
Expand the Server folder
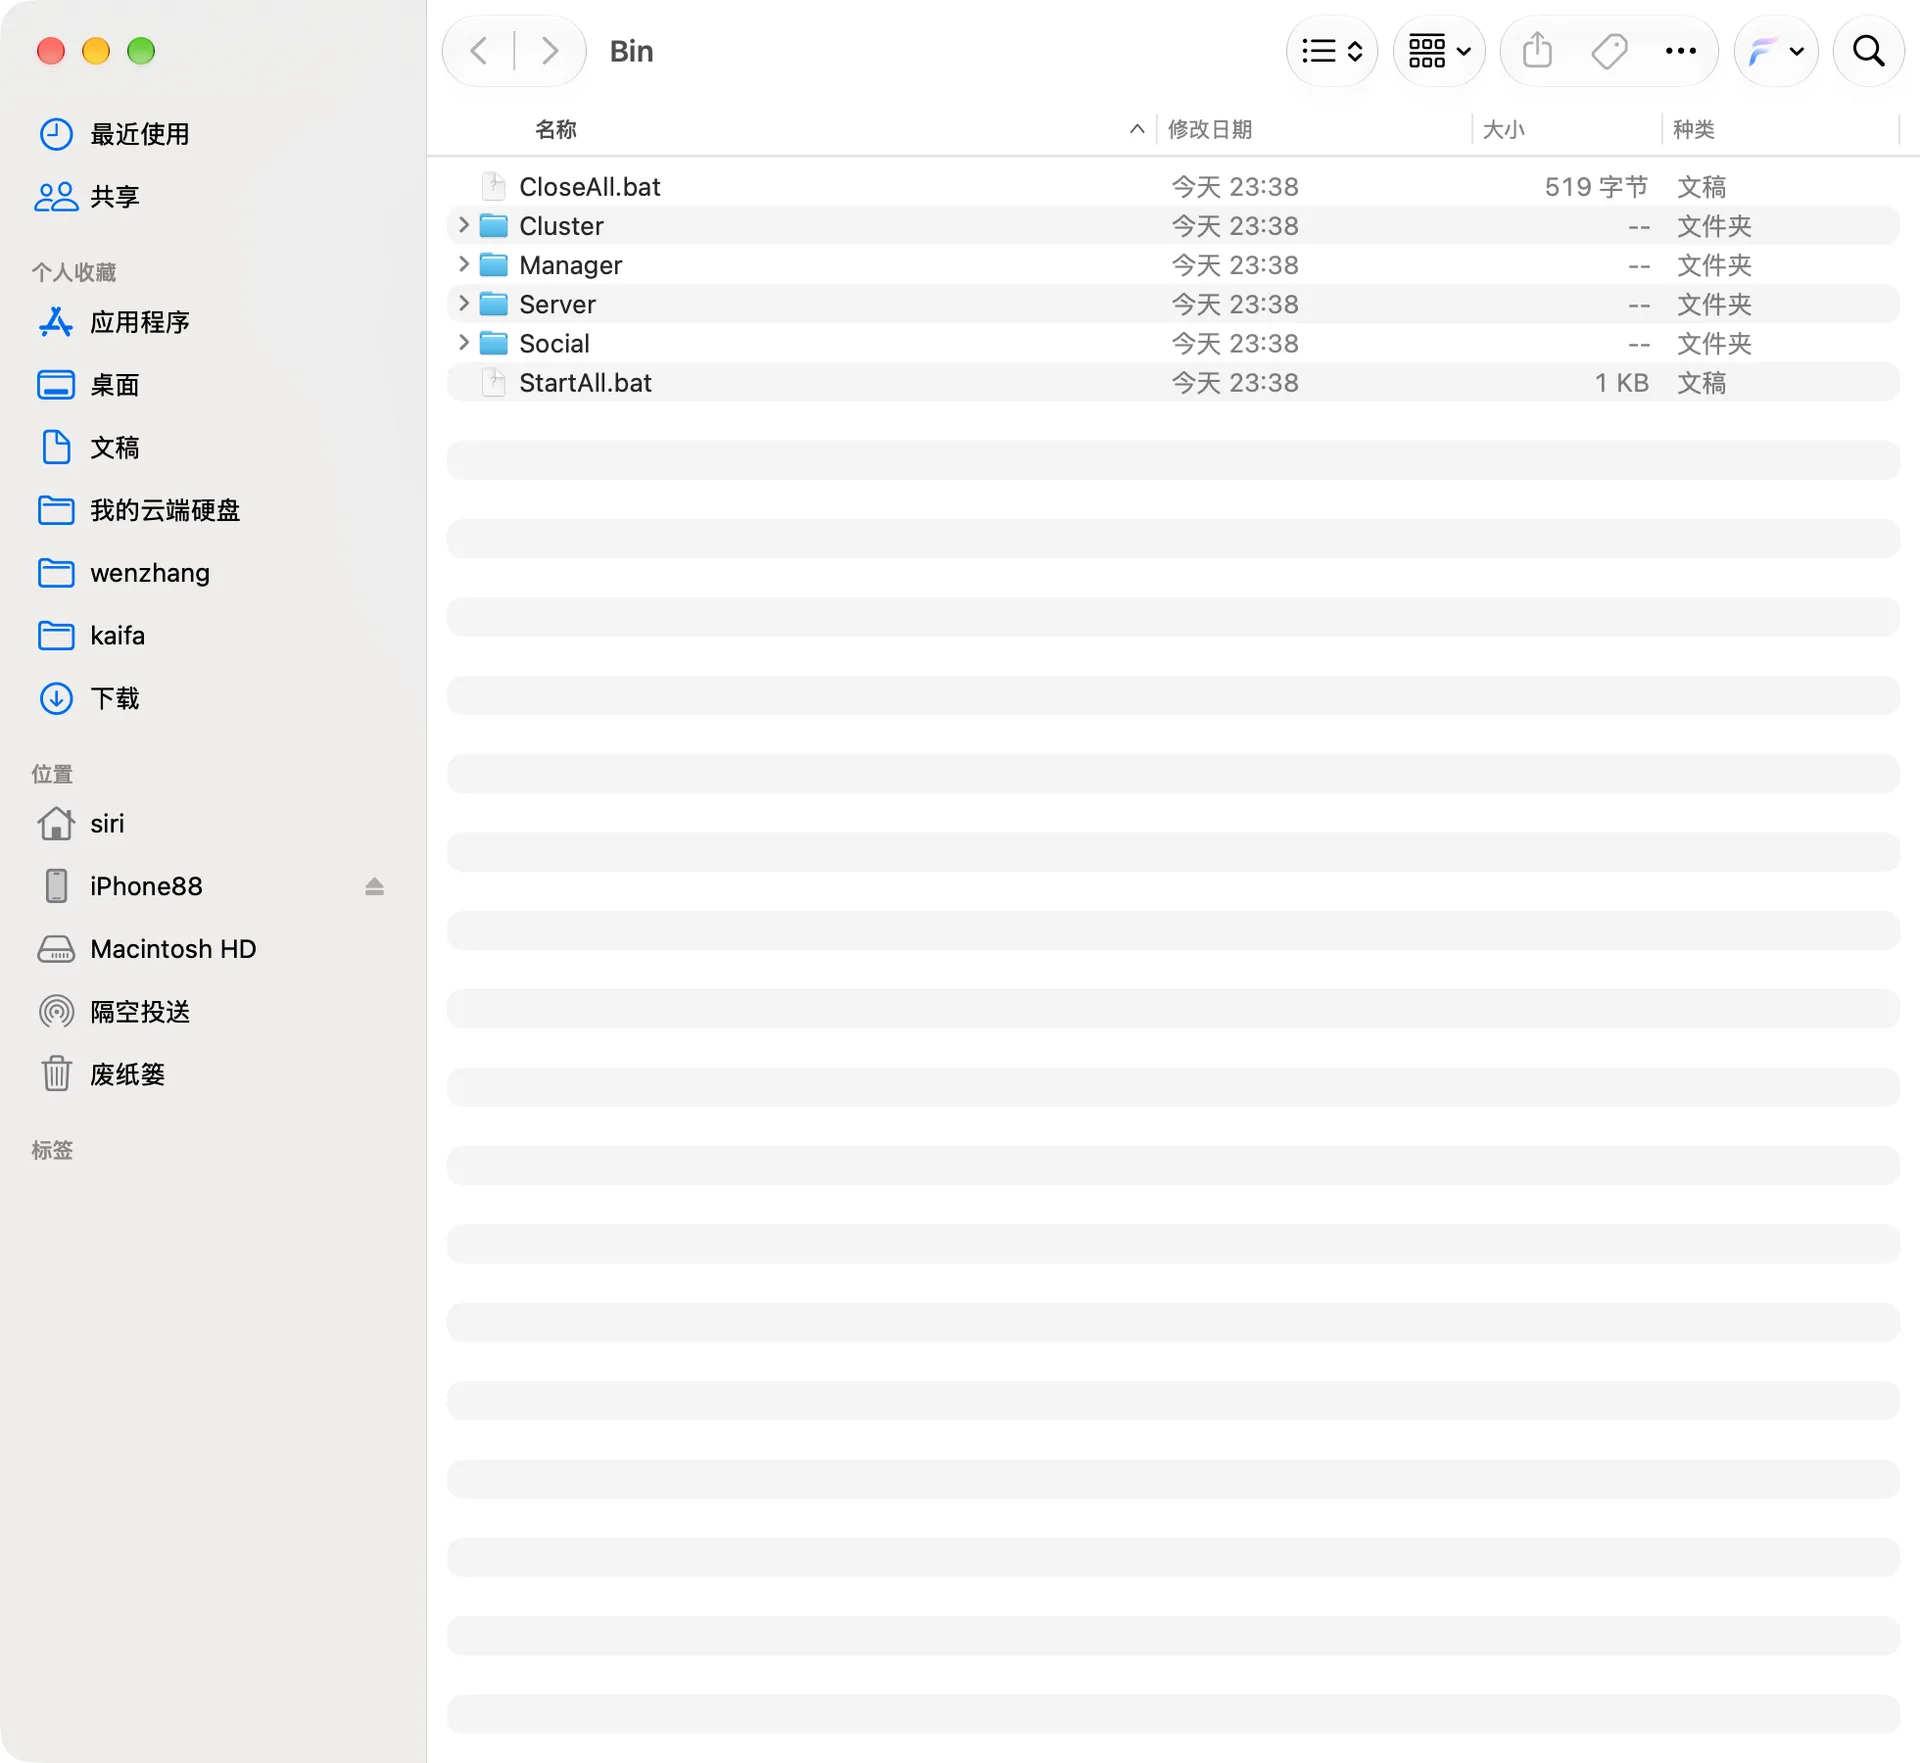click(x=463, y=303)
